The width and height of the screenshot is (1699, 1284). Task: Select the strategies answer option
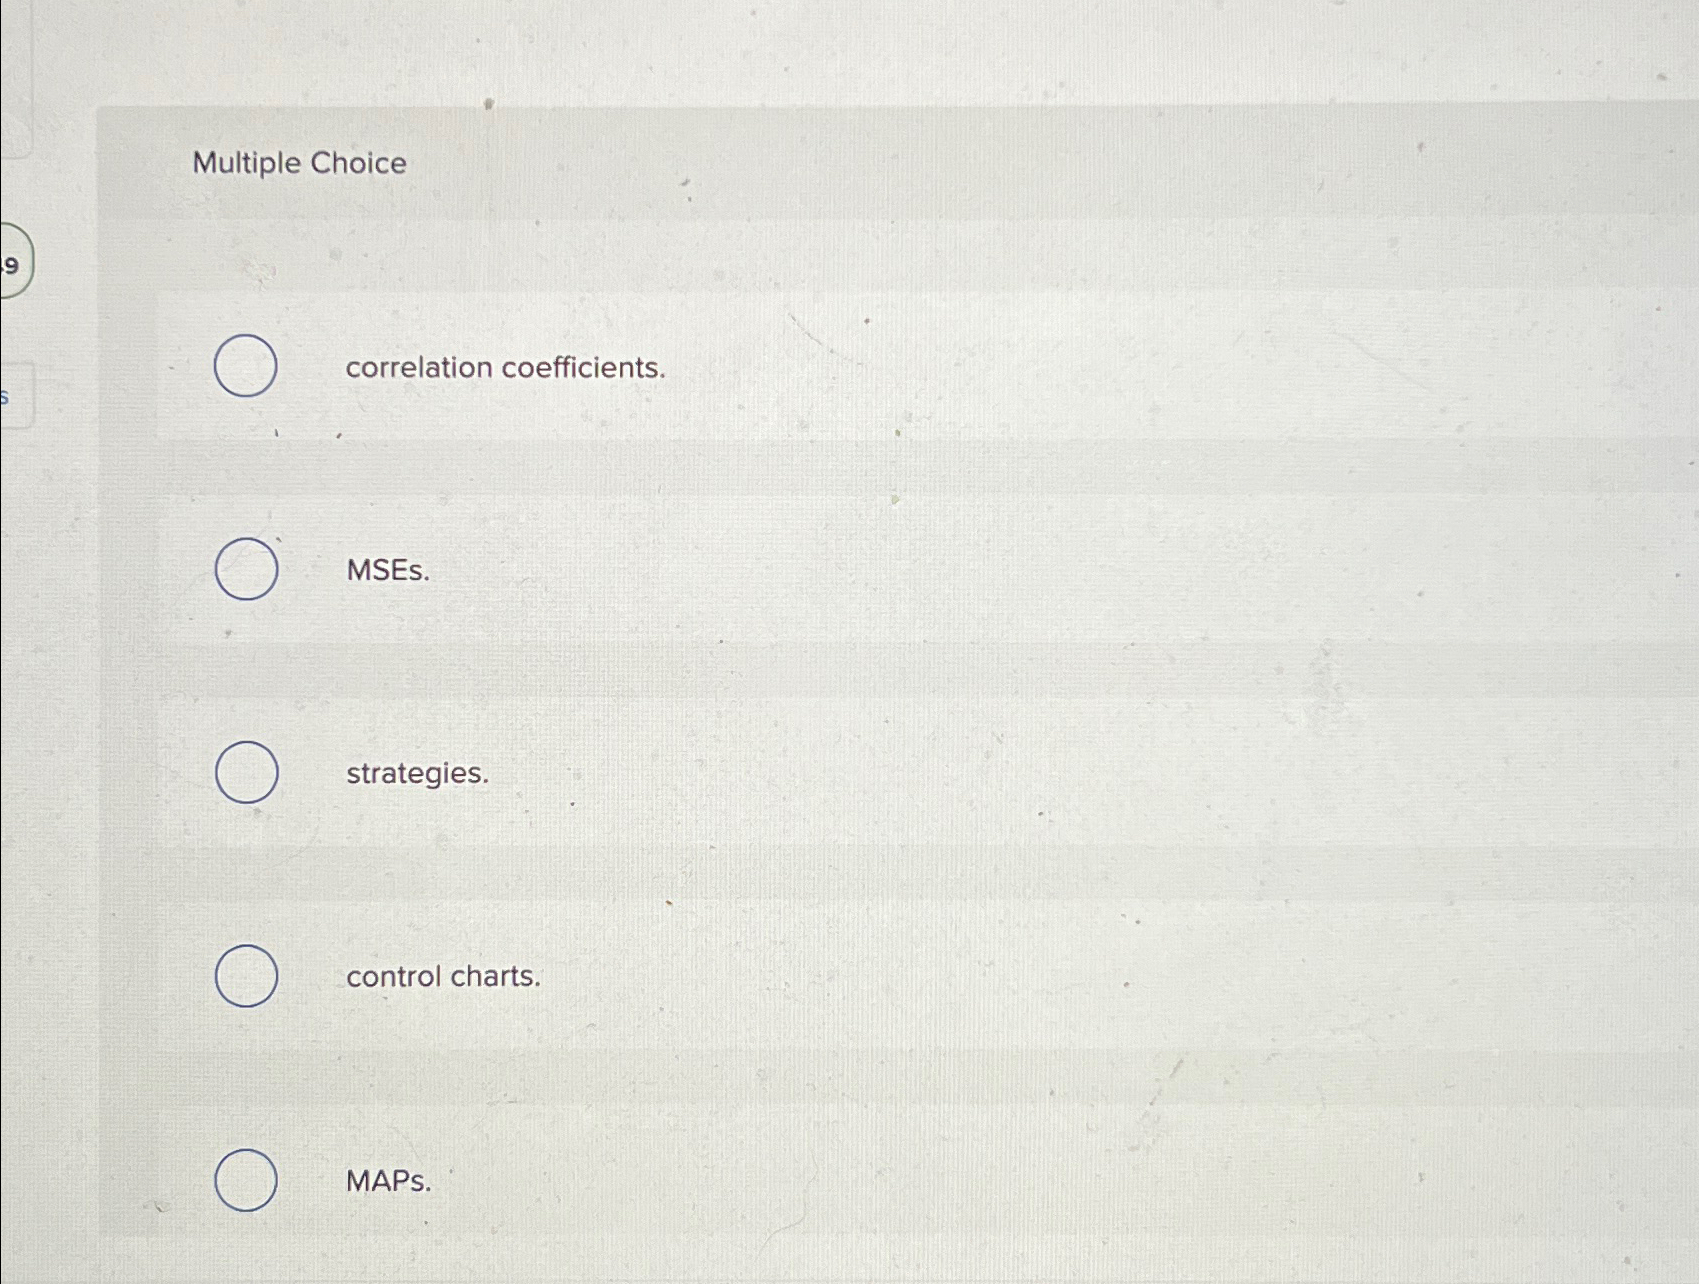245,773
